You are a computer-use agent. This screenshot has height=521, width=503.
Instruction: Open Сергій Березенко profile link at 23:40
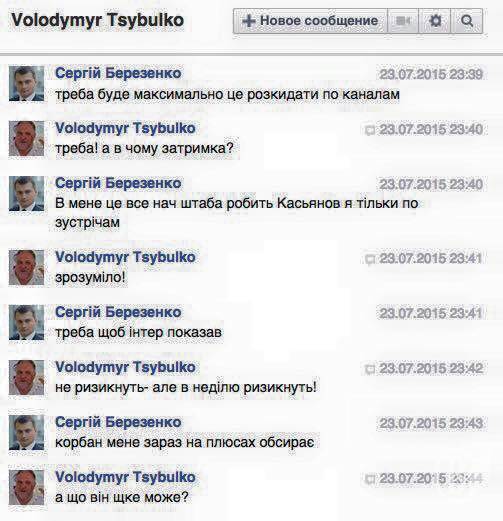pos(118,183)
